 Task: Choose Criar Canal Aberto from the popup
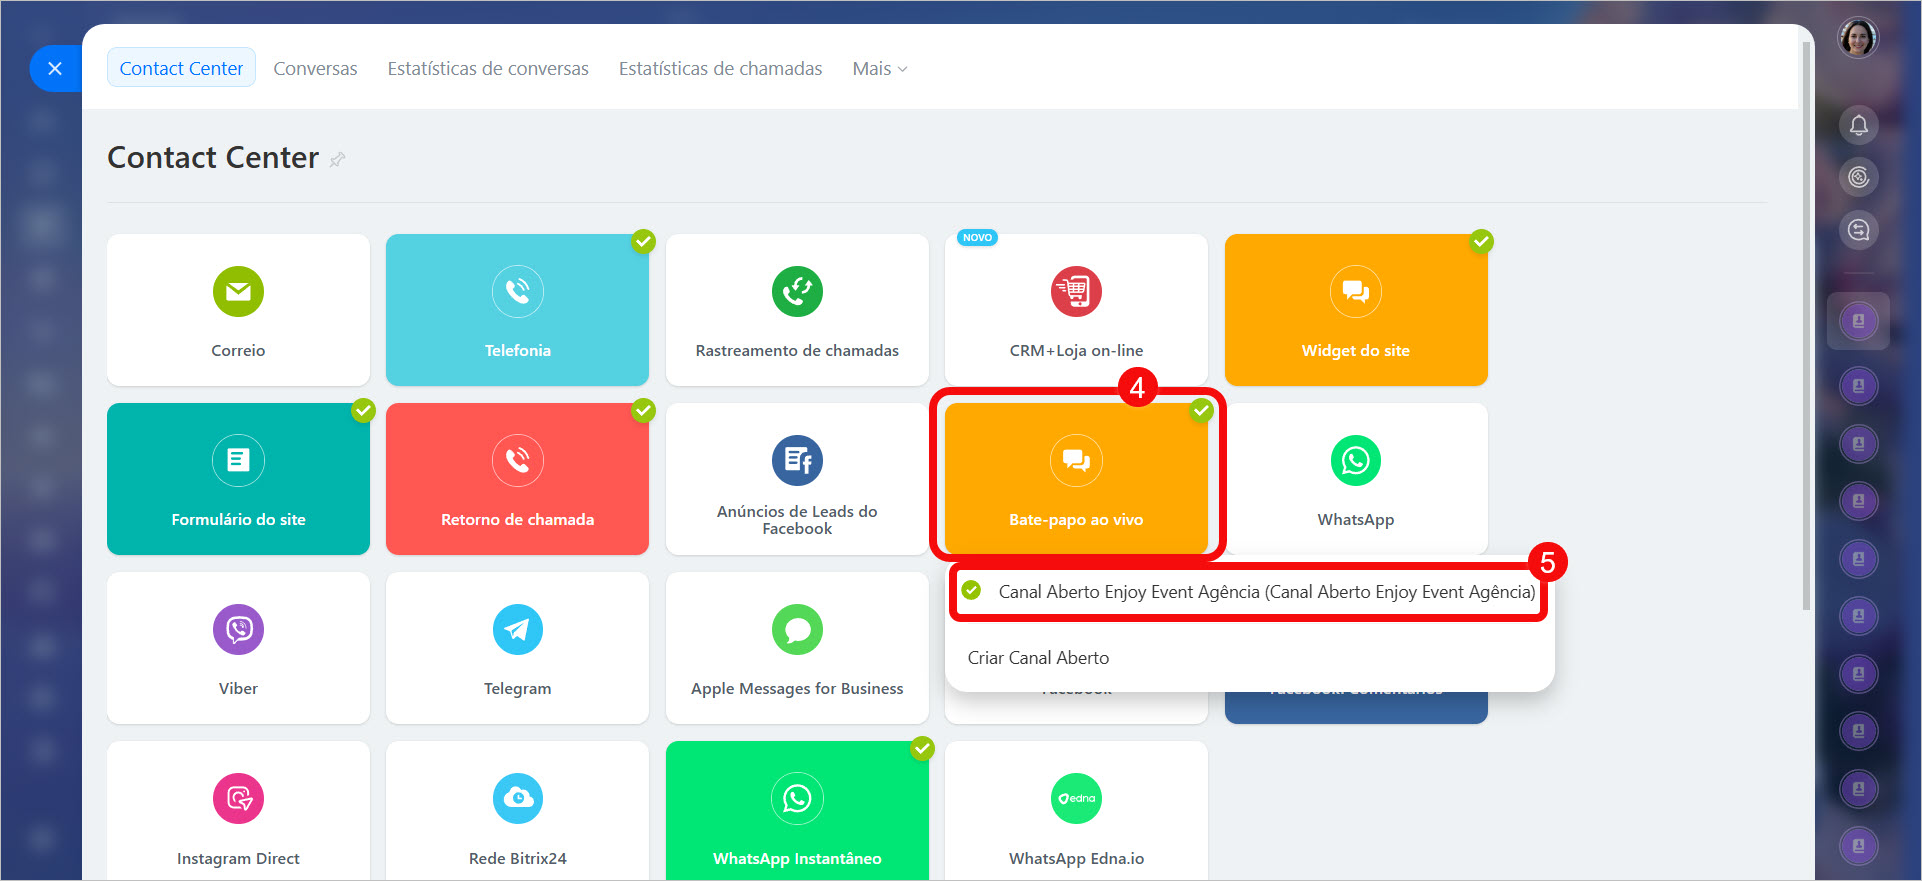coord(1038,658)
